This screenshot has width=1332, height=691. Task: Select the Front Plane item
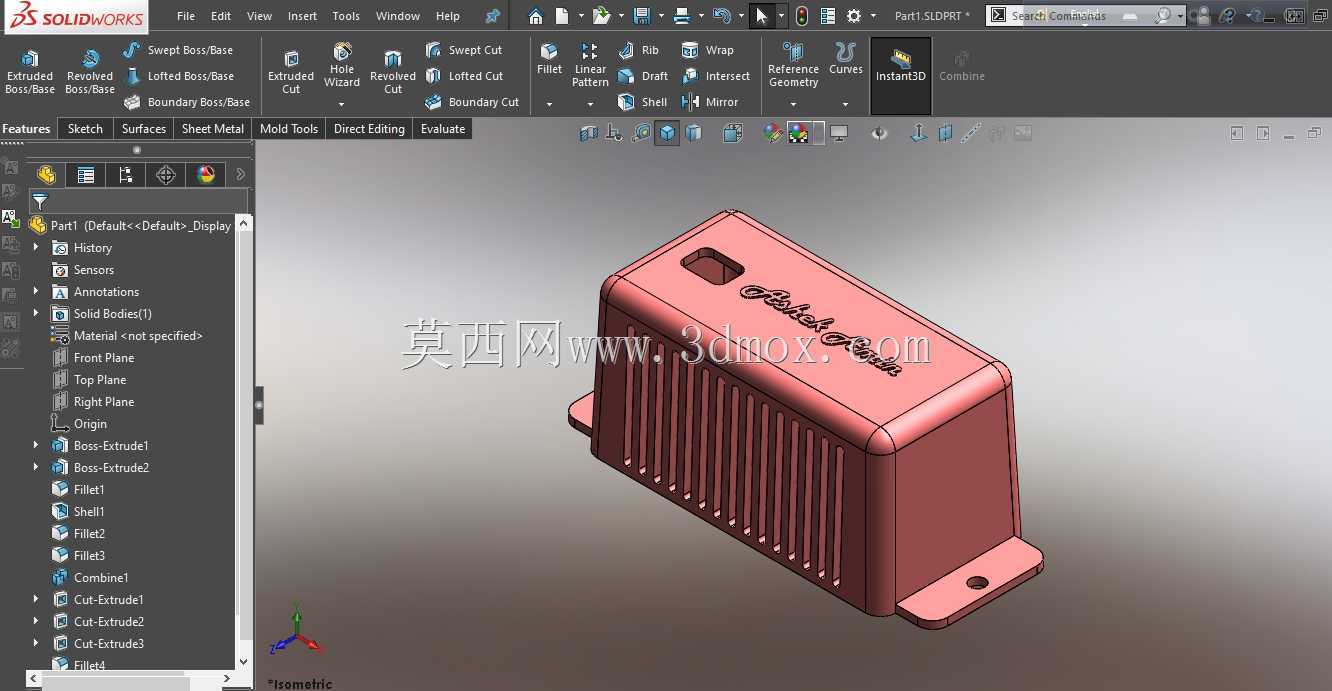click(x=93, y=358)
